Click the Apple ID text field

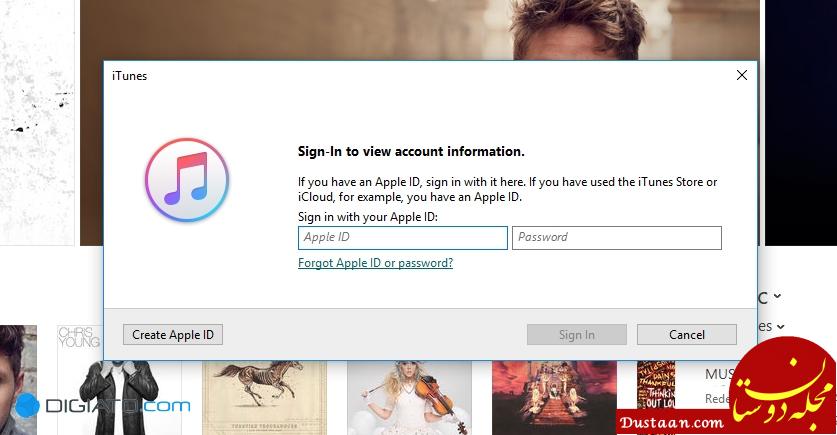coord(402,238)
